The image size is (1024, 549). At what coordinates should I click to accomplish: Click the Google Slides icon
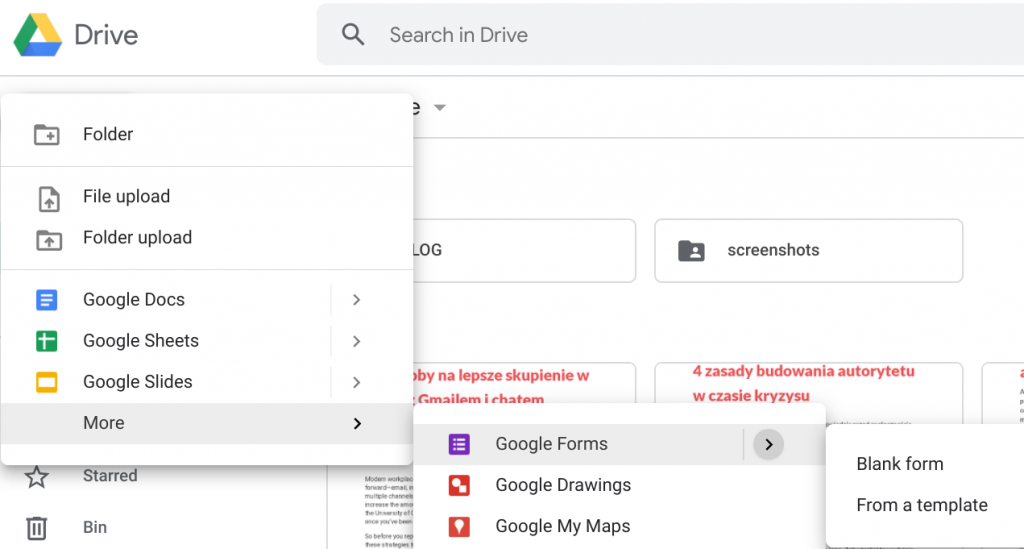[x=46, y=382]
